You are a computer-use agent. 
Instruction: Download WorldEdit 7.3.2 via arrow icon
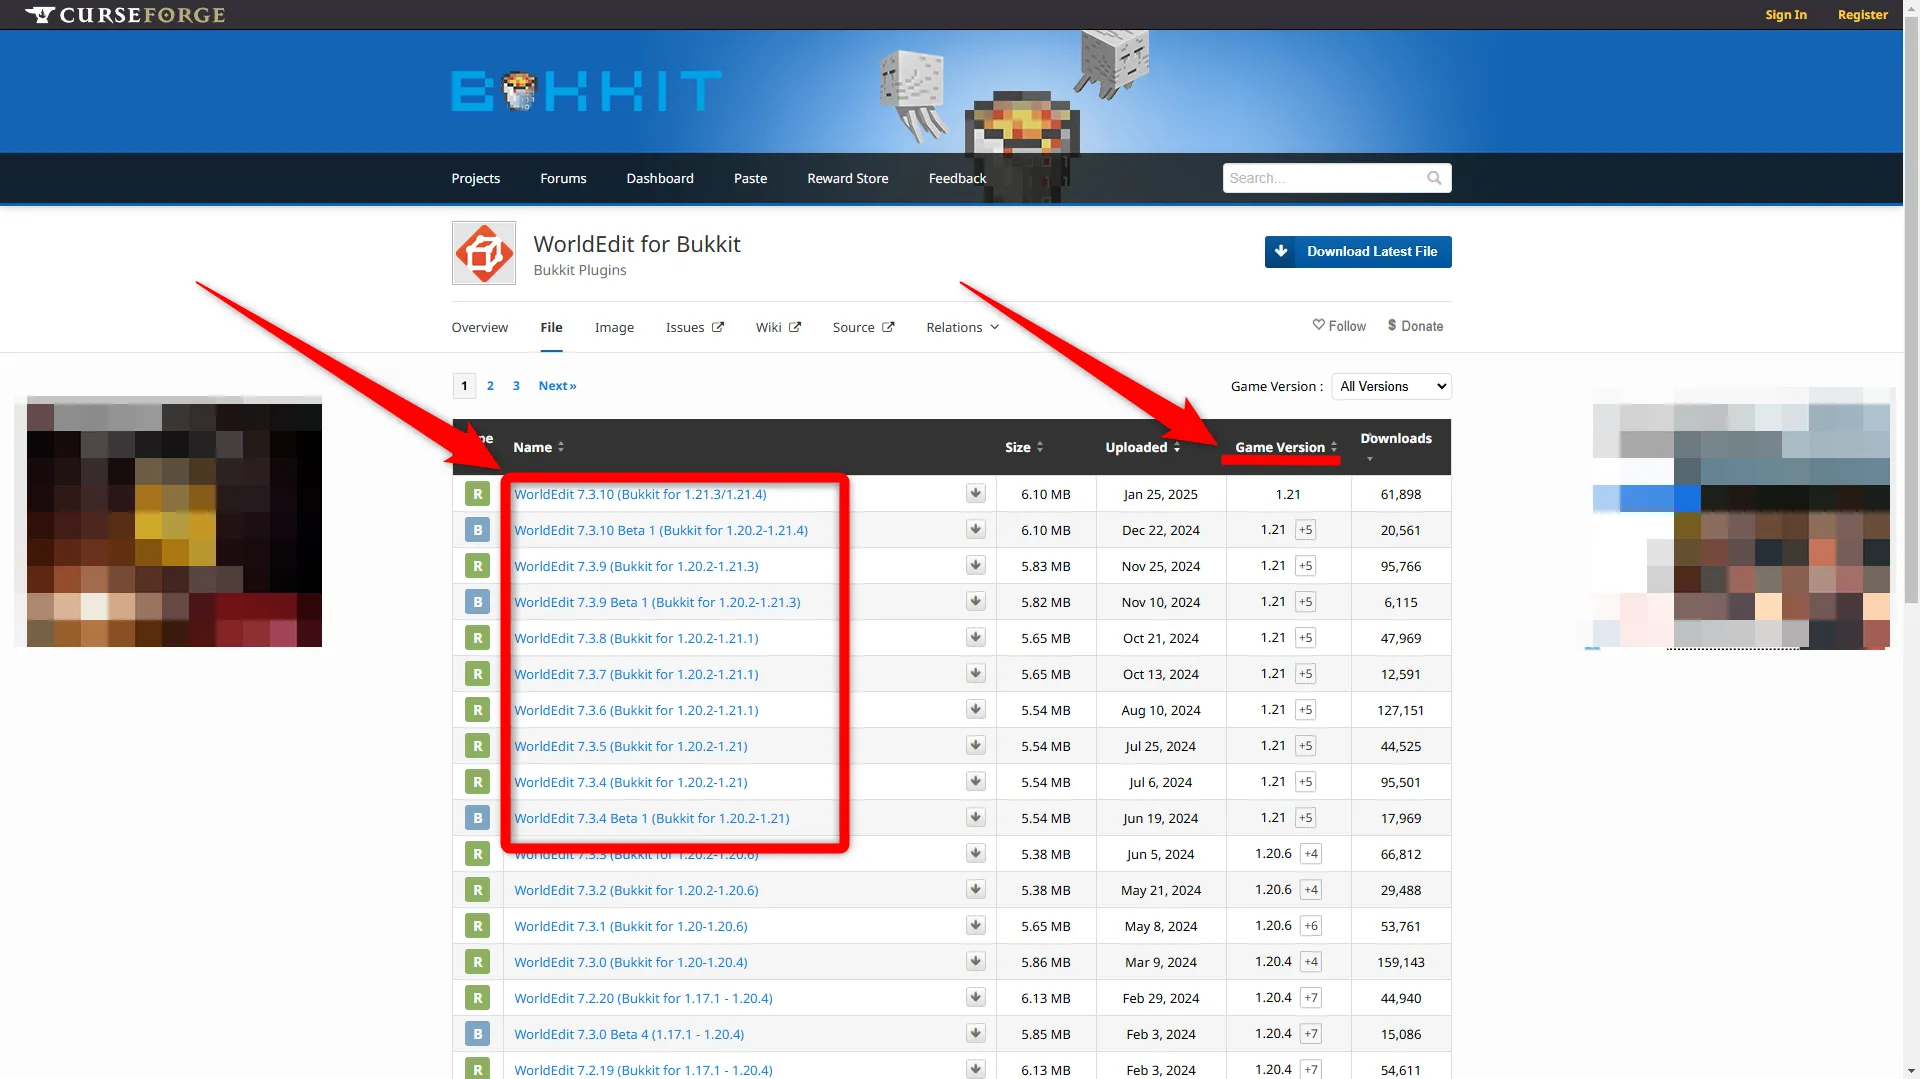975,890
